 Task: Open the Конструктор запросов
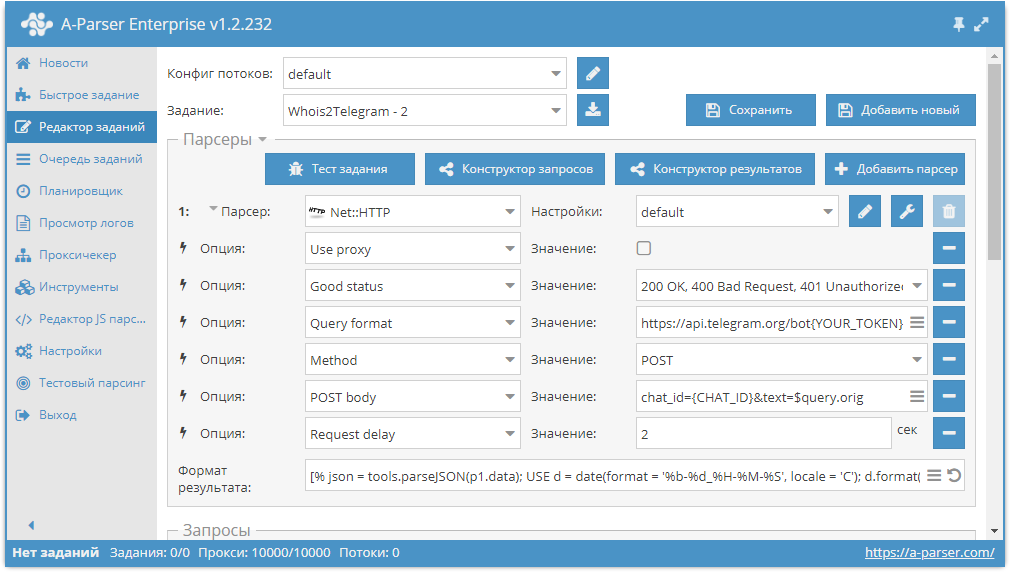[515, 169]
